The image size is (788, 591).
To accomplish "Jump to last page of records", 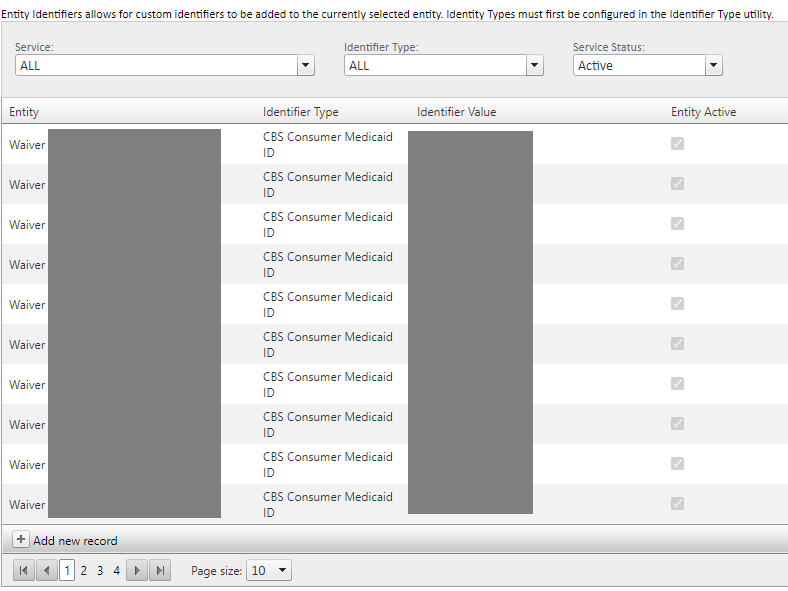I will coord(160,570).
